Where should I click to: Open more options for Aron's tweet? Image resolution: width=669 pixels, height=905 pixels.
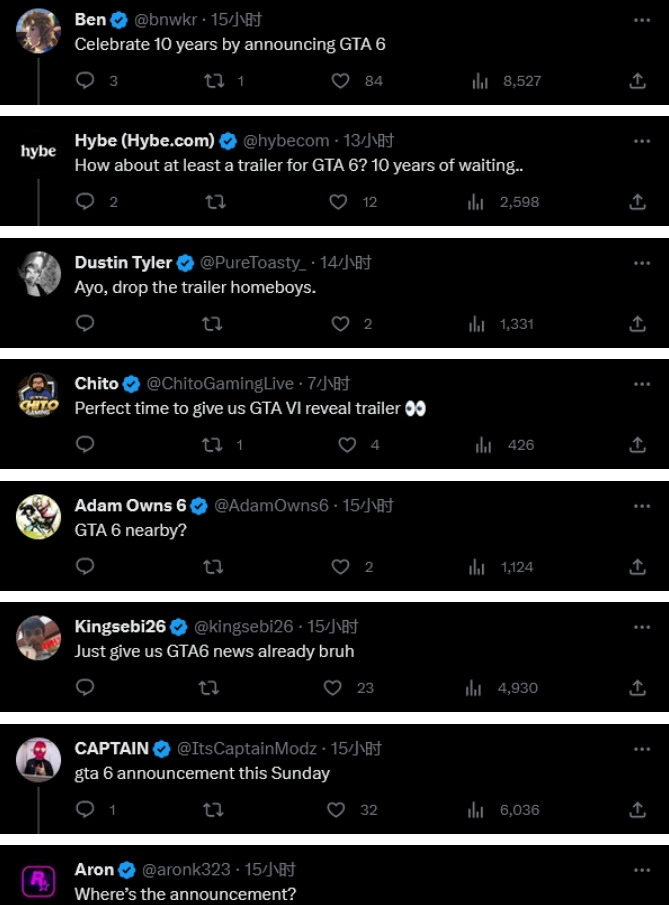click(642, 870)
